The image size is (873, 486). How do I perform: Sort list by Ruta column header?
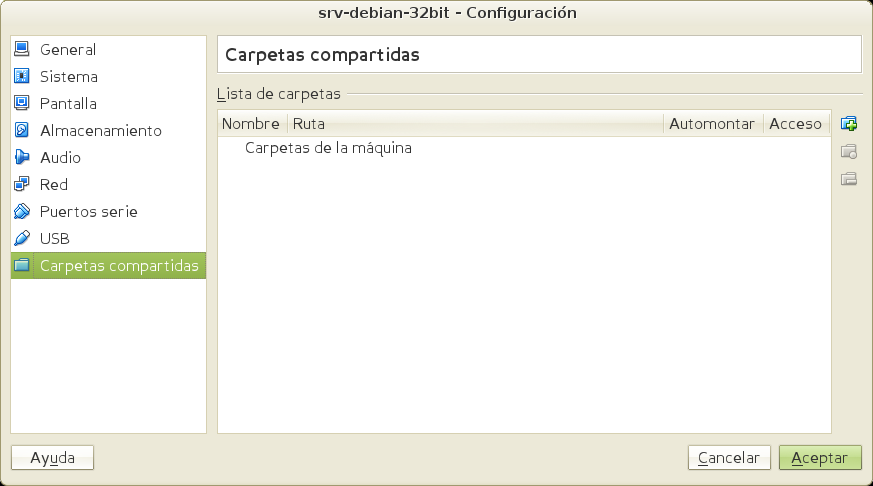(475, 124)
